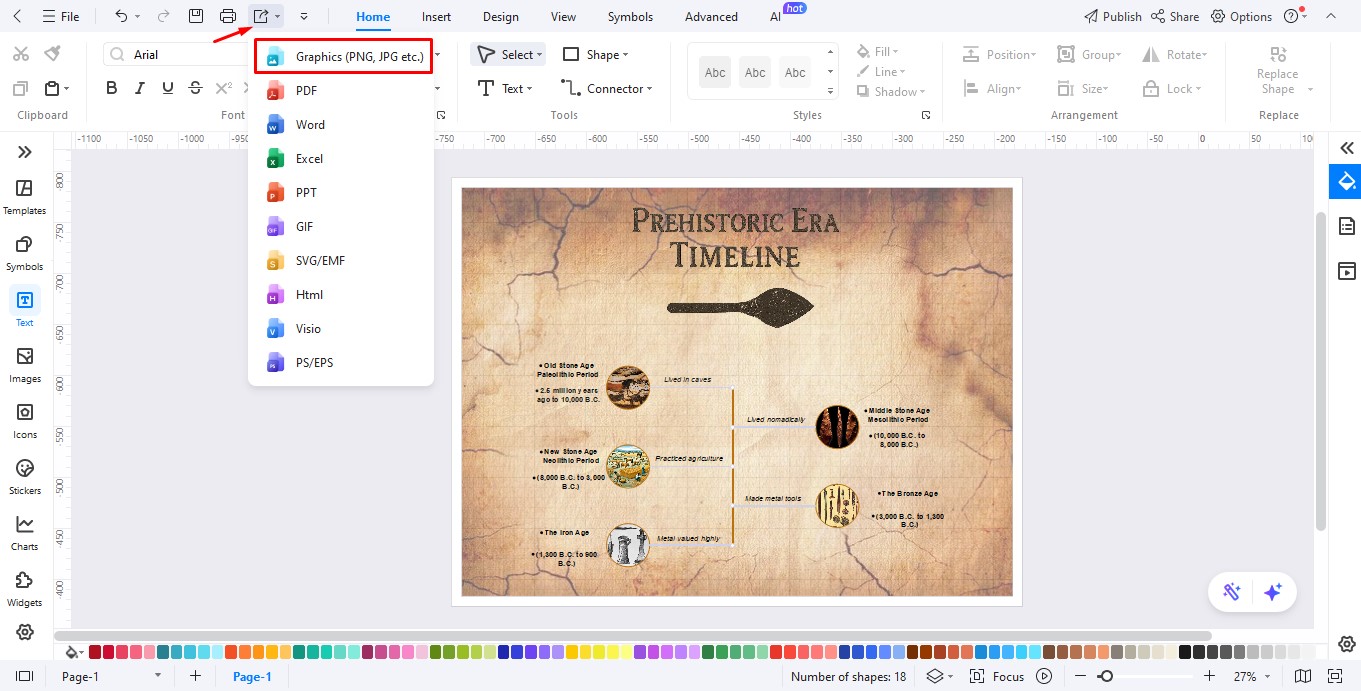Pick a red swatch from the color bar

[x=97, y=651]
